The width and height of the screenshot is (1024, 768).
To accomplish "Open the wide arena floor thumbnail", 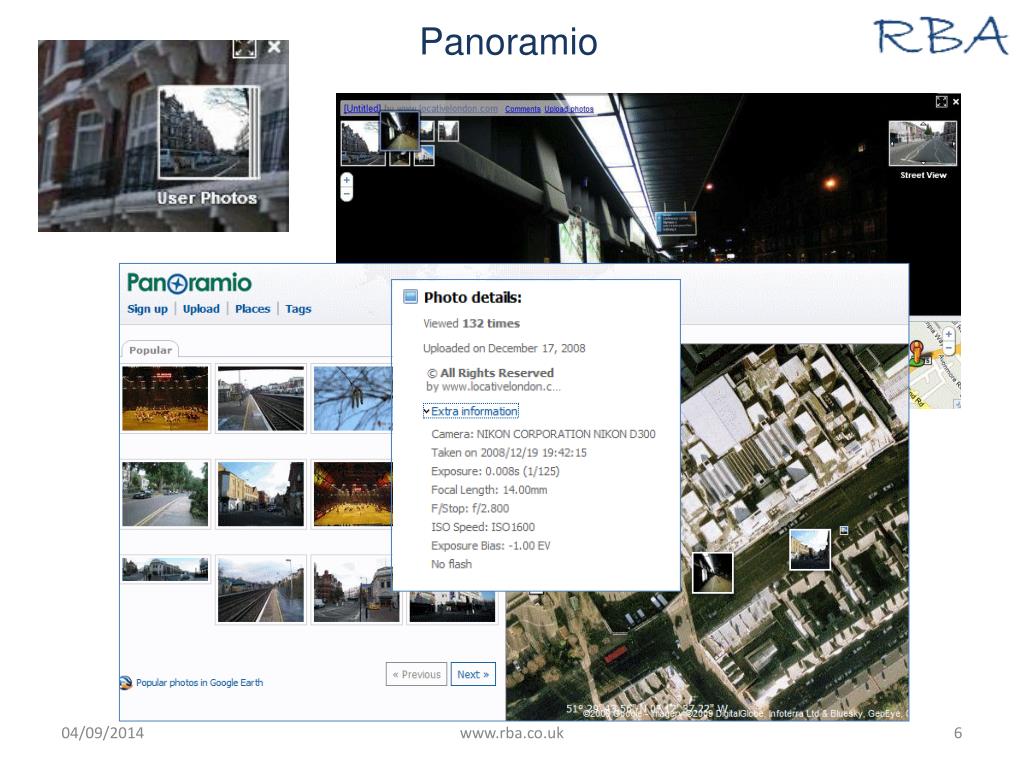I will (353, 494).
